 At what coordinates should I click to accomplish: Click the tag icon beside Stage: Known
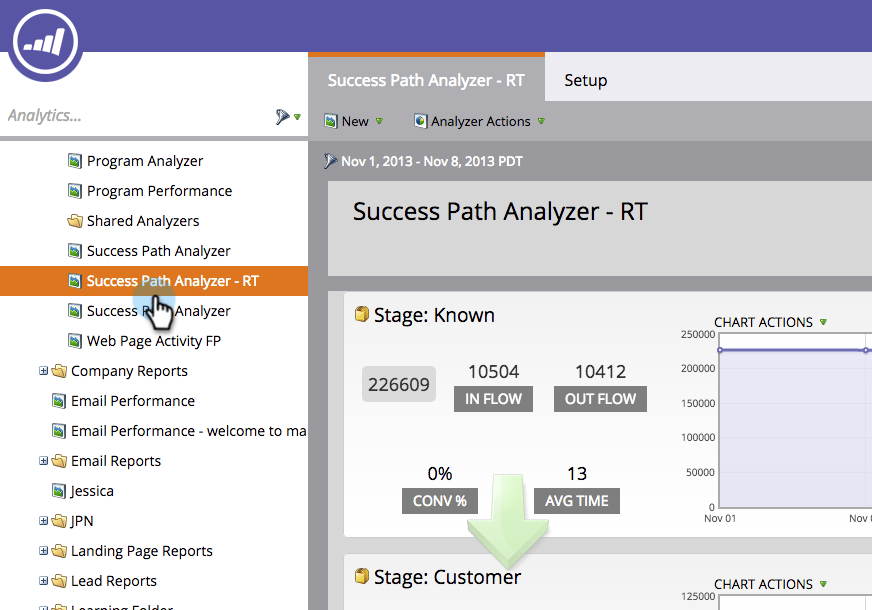362,314
